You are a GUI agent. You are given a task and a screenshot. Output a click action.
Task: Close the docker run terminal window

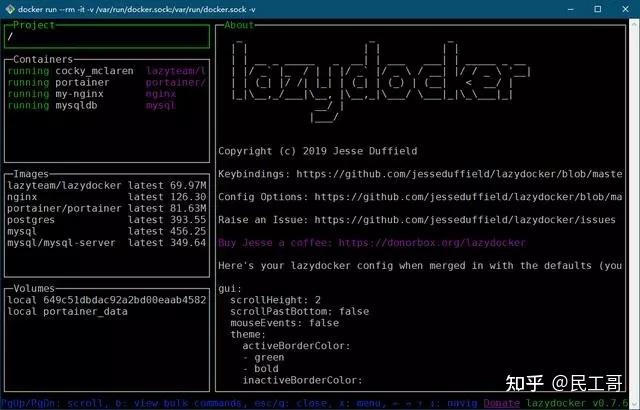pos(625,9)
